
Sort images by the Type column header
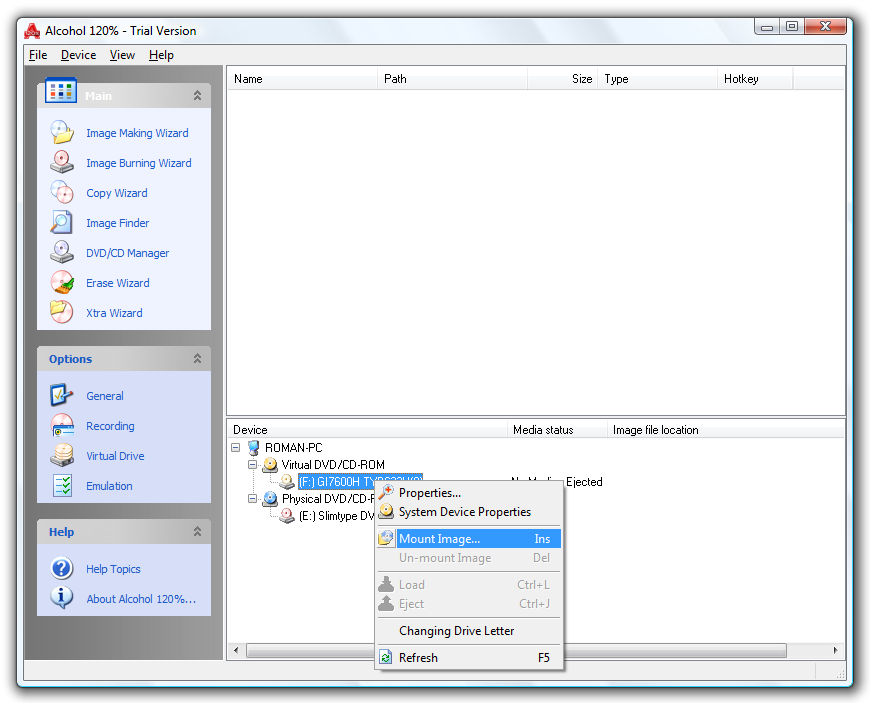[657, 79]
